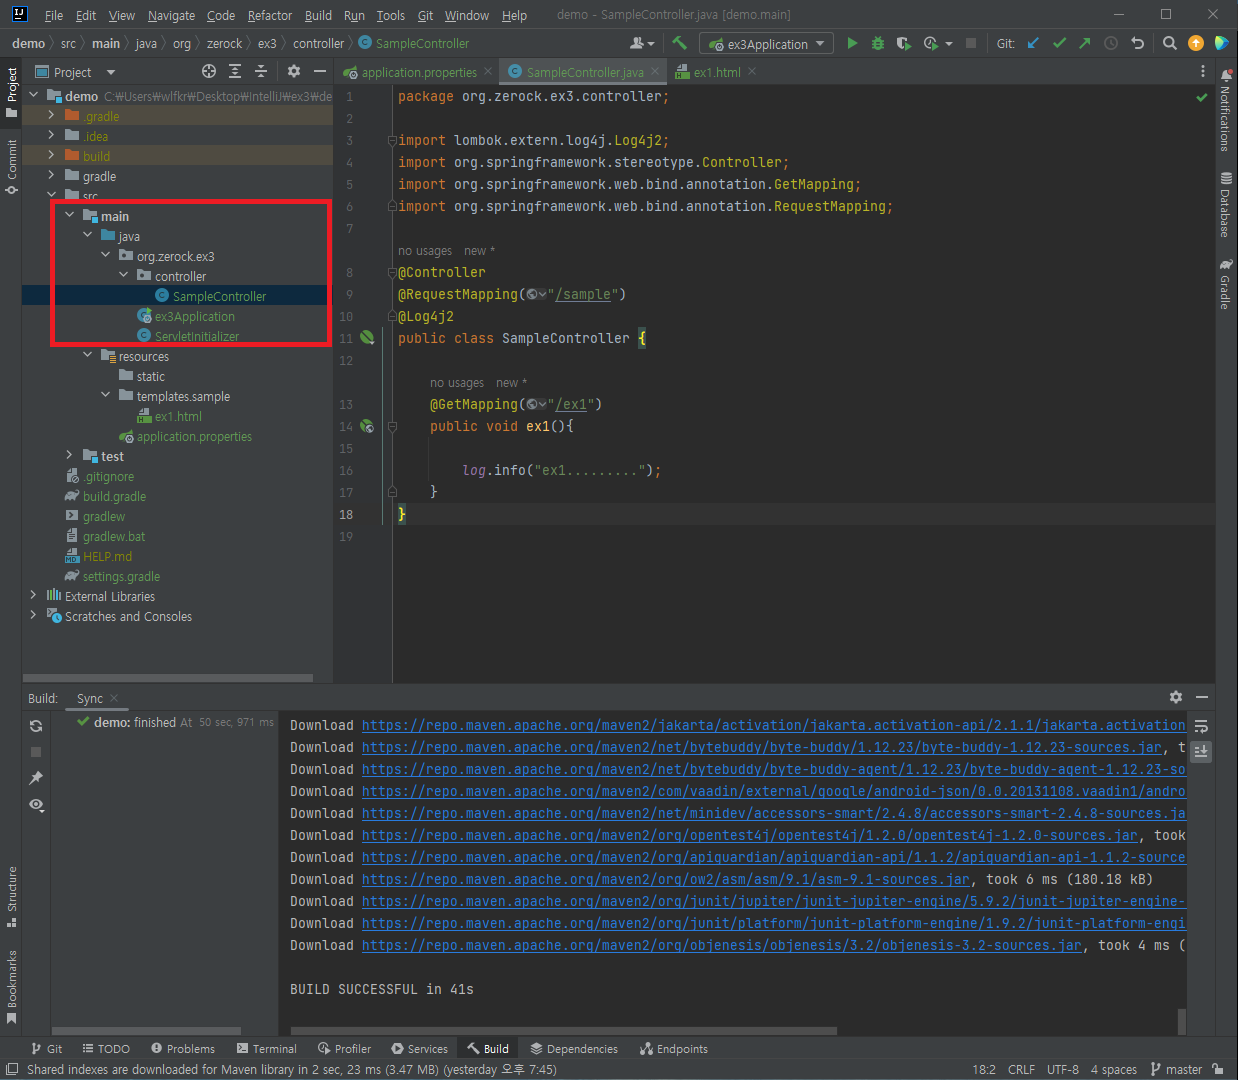Open the Problems tool window

(x=183, y=1048)
